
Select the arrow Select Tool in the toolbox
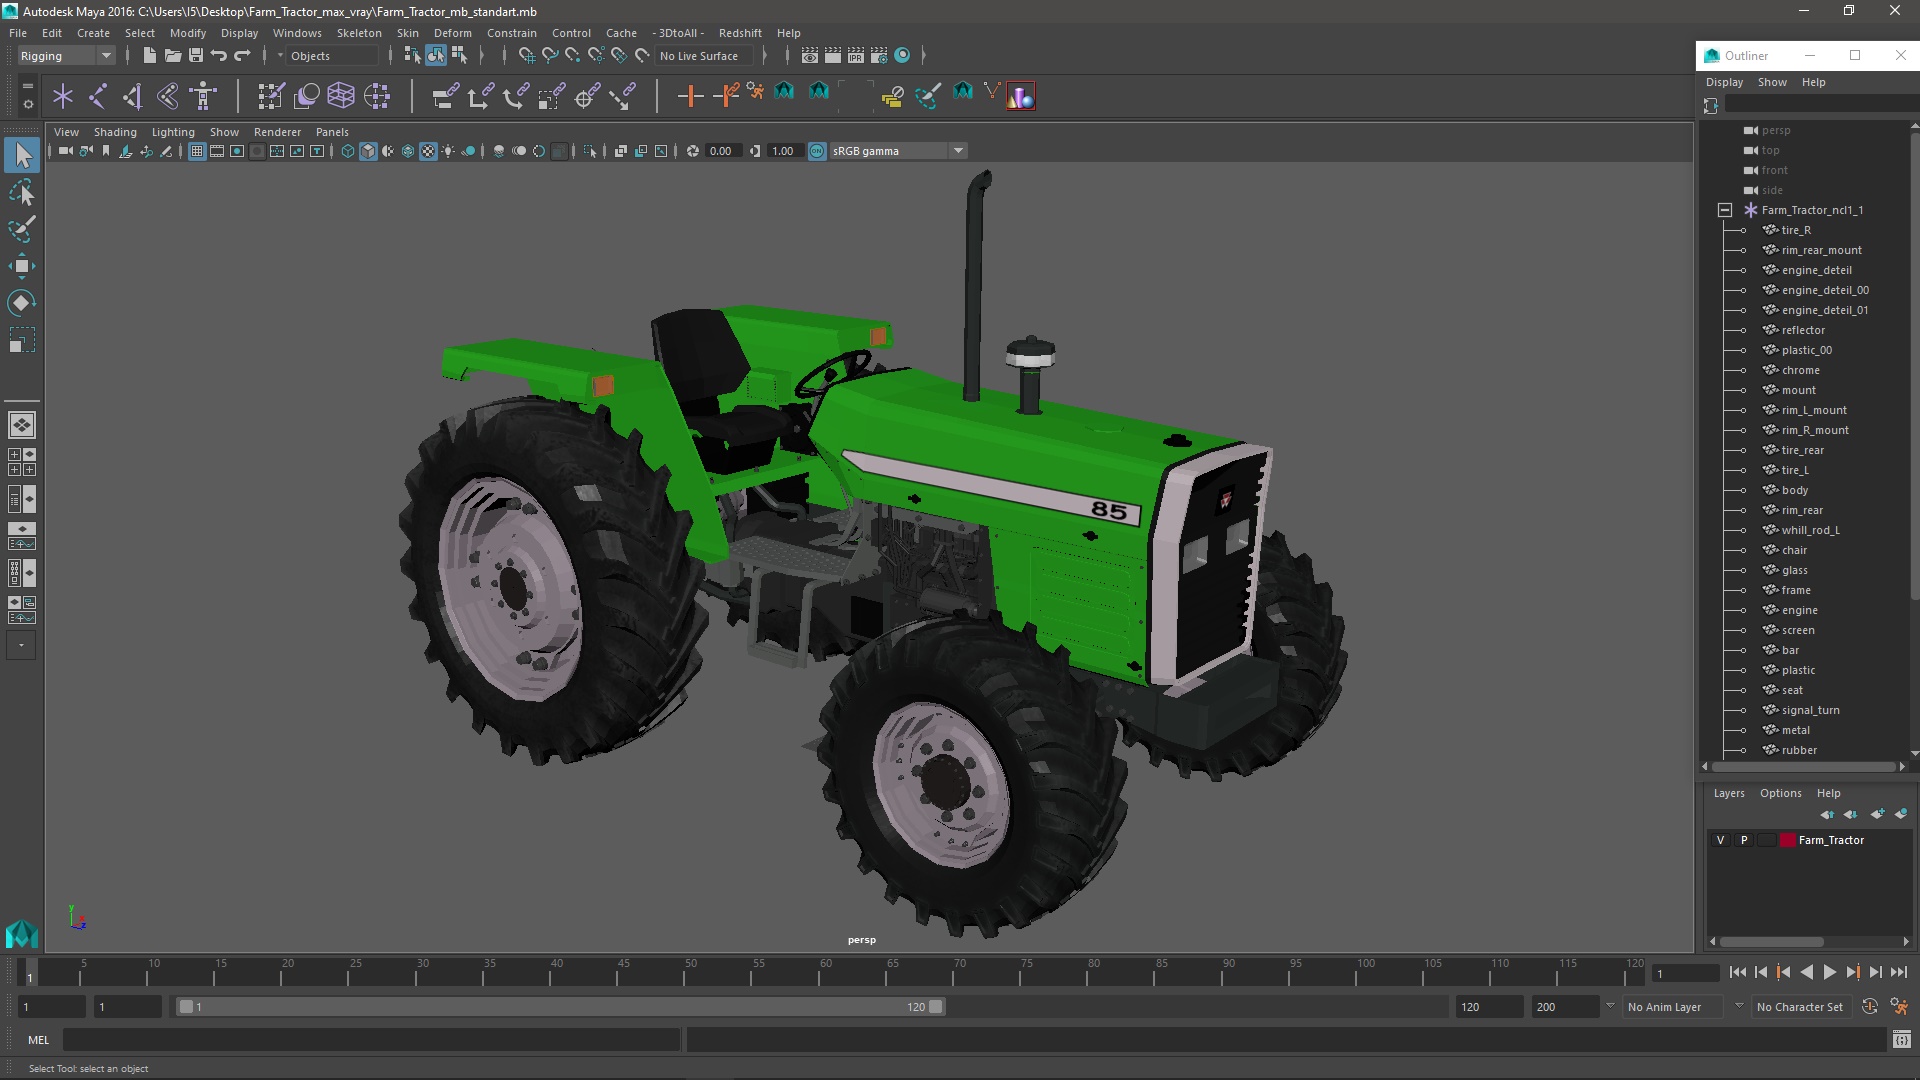pyautogui.click(x=22, y=155)
